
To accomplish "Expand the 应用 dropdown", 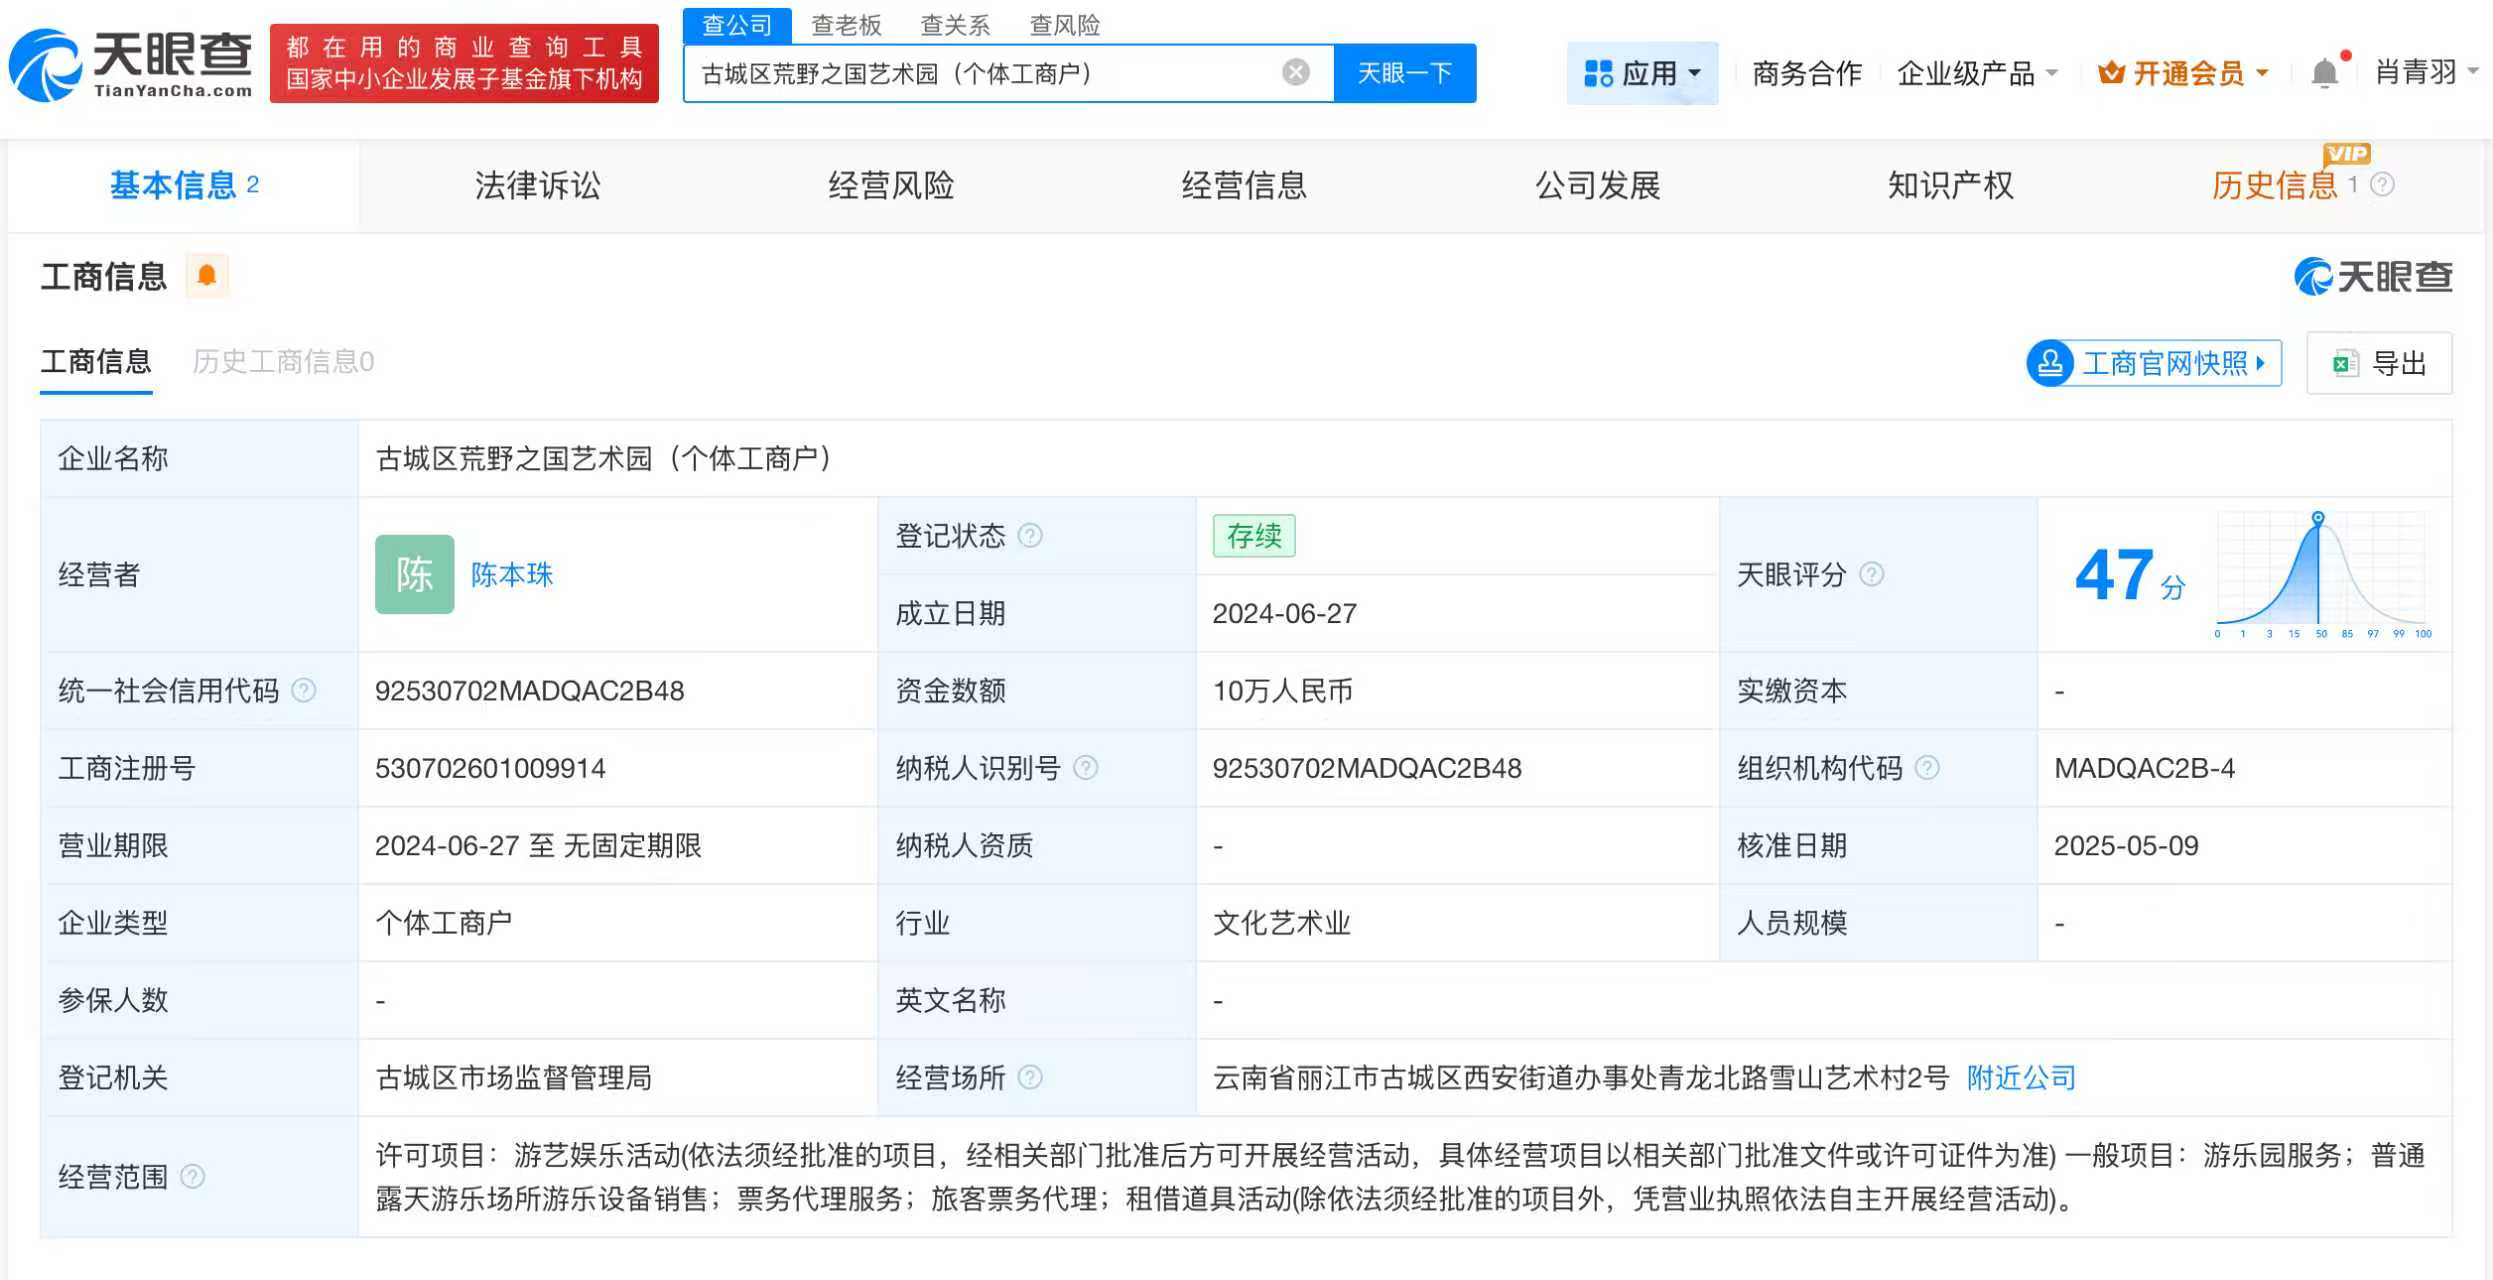I will tap(1643, 72).
